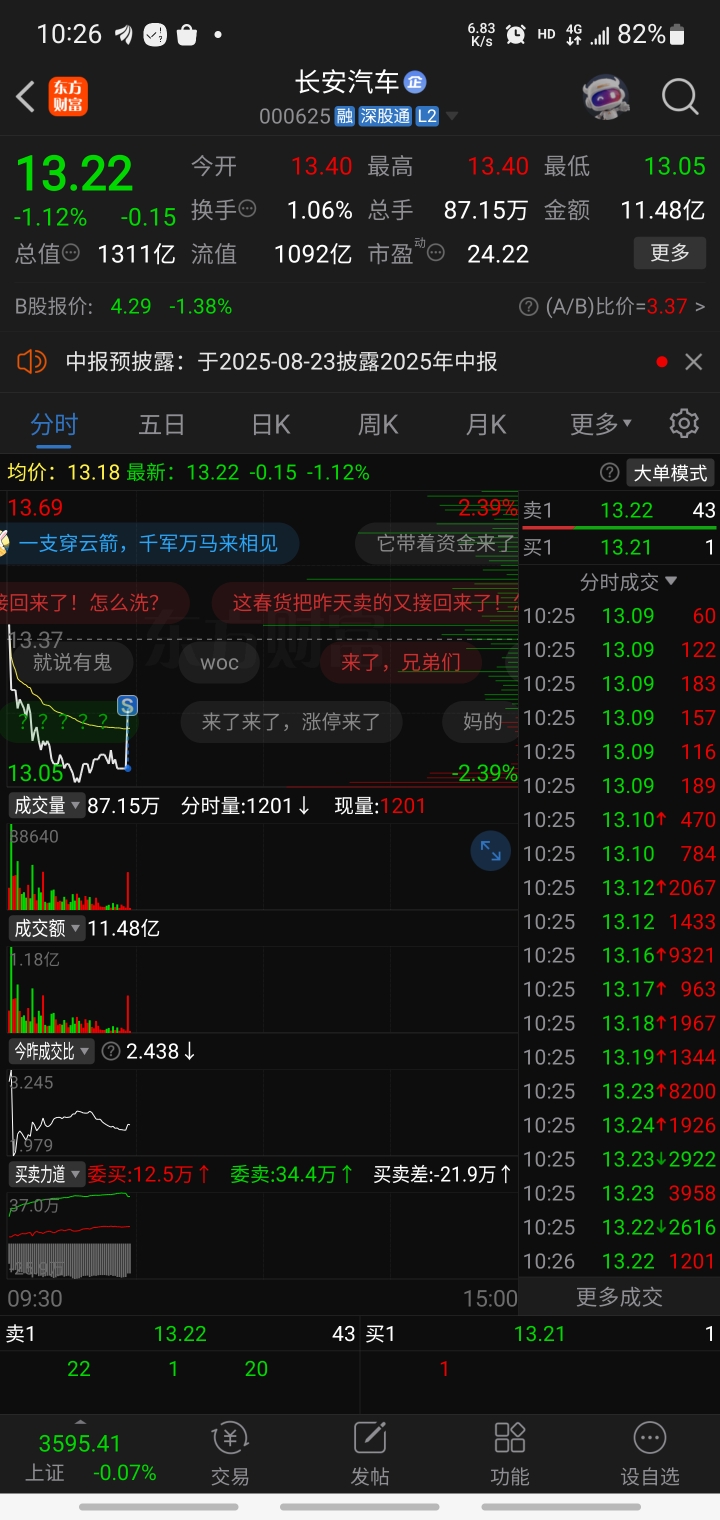Tap the woc comment bubble

(219, 662)
